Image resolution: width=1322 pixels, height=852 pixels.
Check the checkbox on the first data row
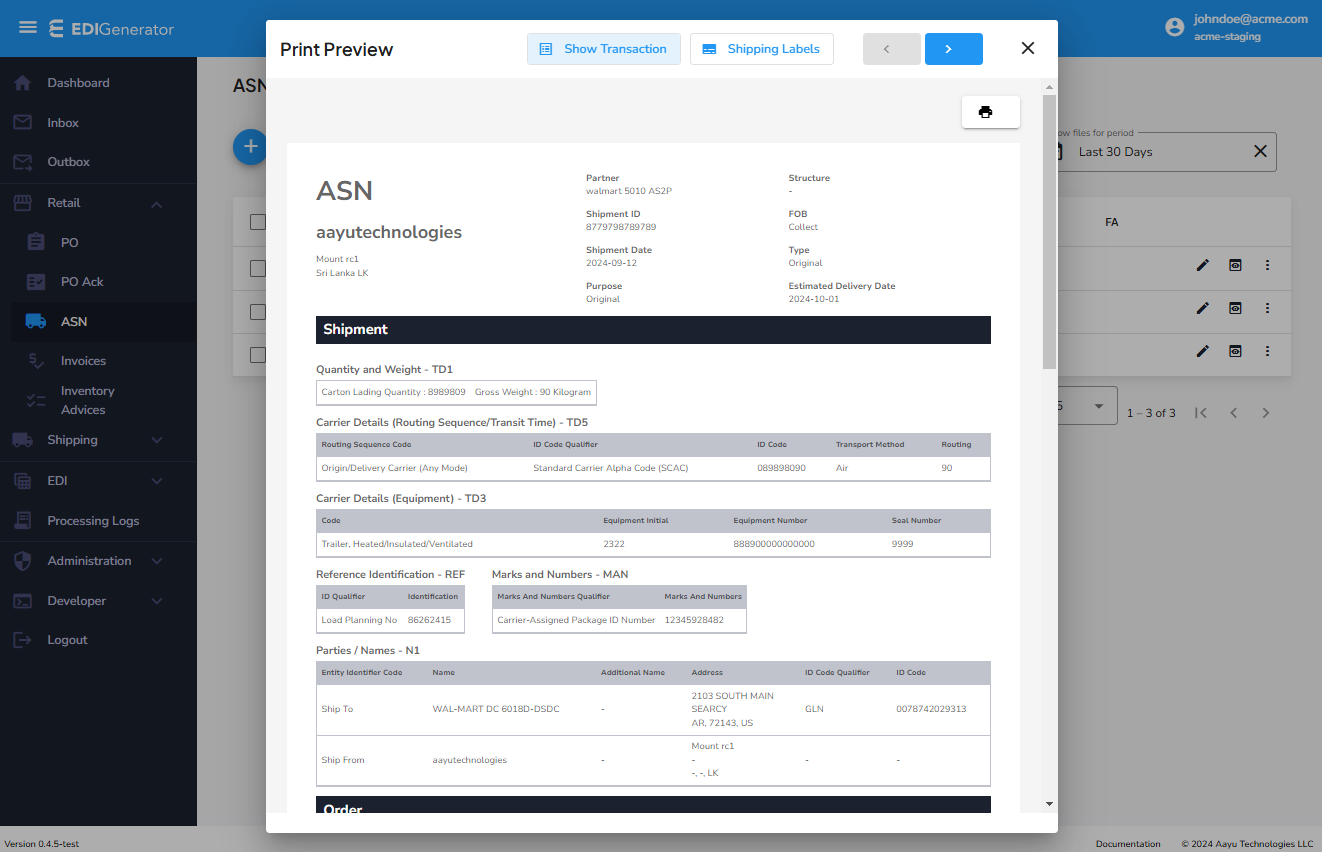click(x=258, y=268)
